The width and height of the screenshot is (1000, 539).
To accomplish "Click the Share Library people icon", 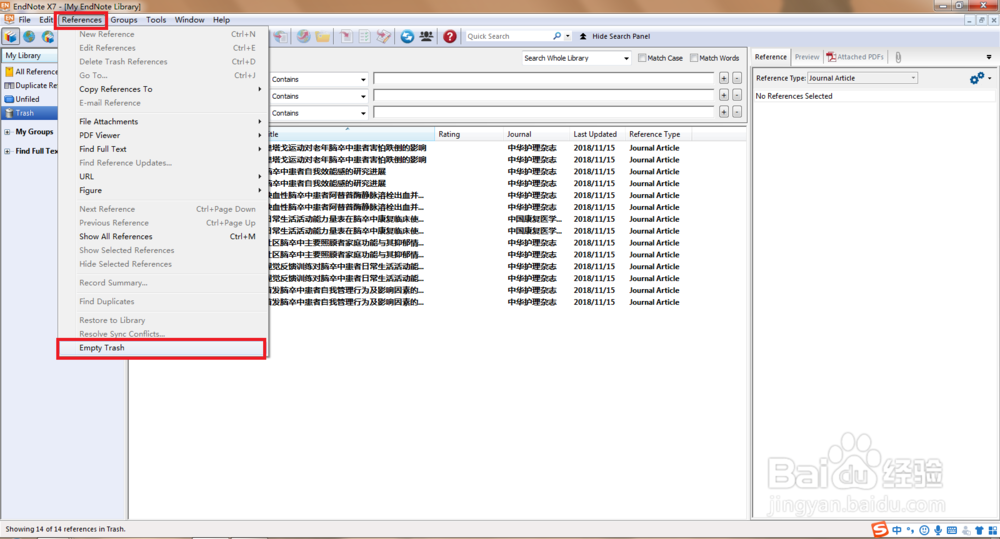I will click(x=426, y=36).
